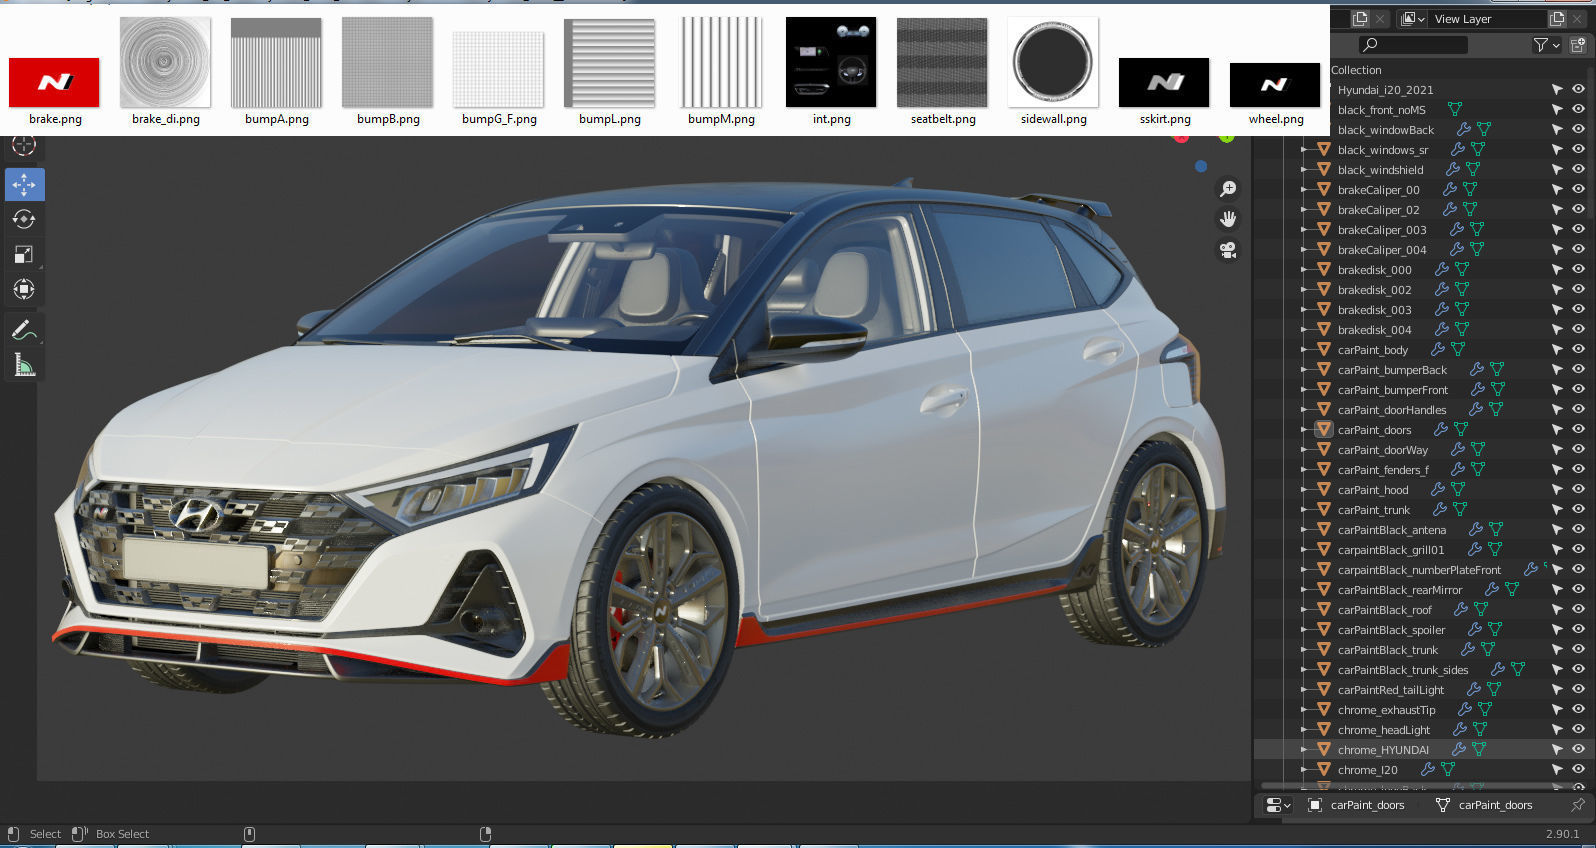Image resolution: width=1596 pixels, height=848 pixels.
Task: Select carPaint_doorHandles in outliner
Action: pos(1391,409)
